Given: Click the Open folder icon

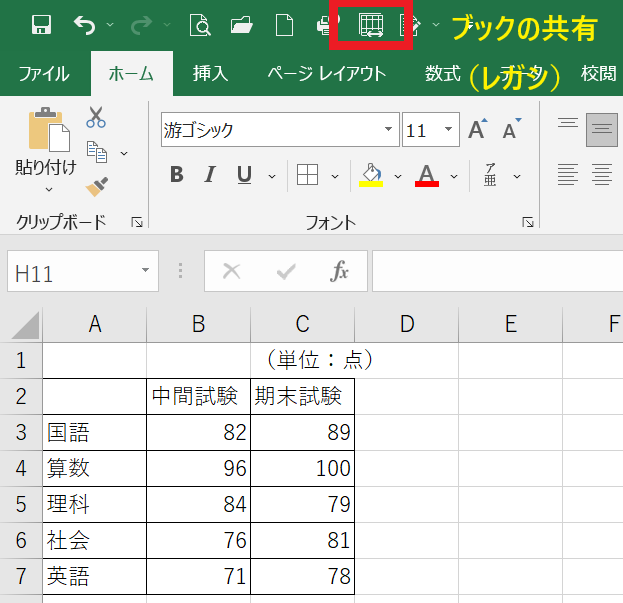Looking at the screenshot, I should [242, 25].
